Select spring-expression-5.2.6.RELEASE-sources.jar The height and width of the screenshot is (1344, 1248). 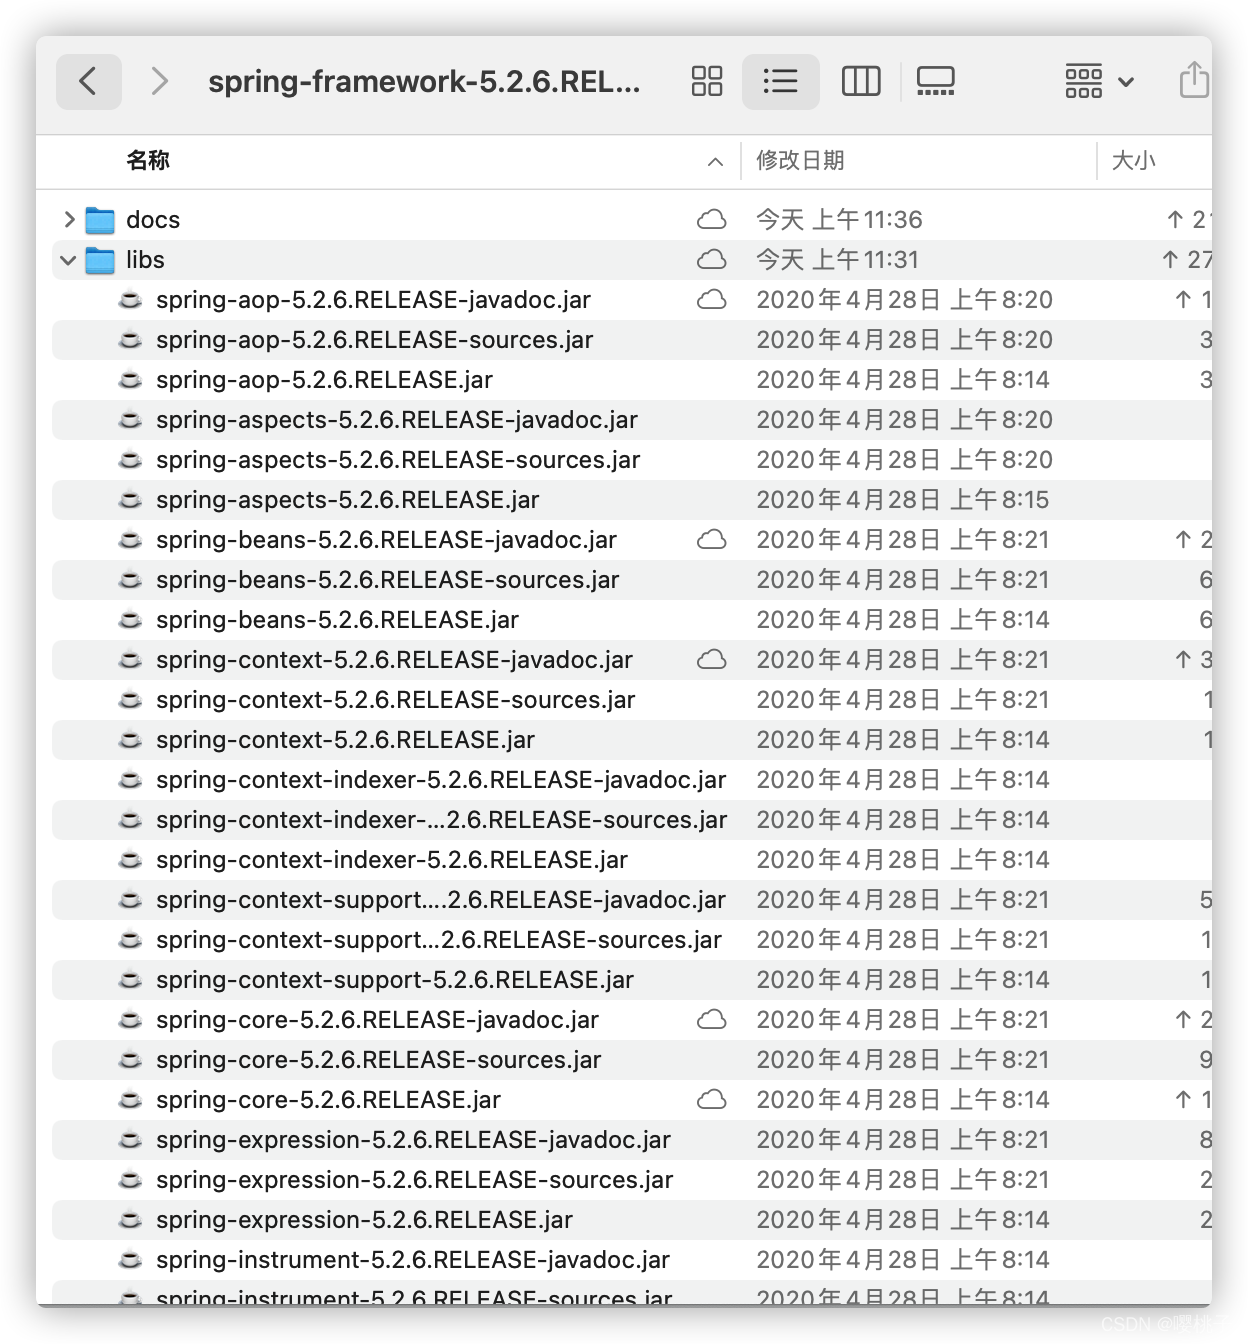tap(414, 1180)
